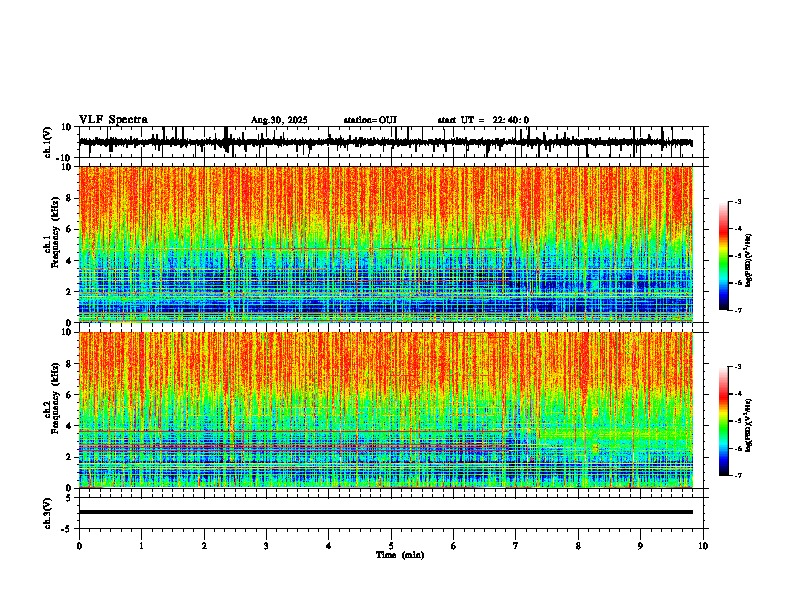
Task: Click the "-3" label on ch.2 colorbar
Action: tap(738, 367)
